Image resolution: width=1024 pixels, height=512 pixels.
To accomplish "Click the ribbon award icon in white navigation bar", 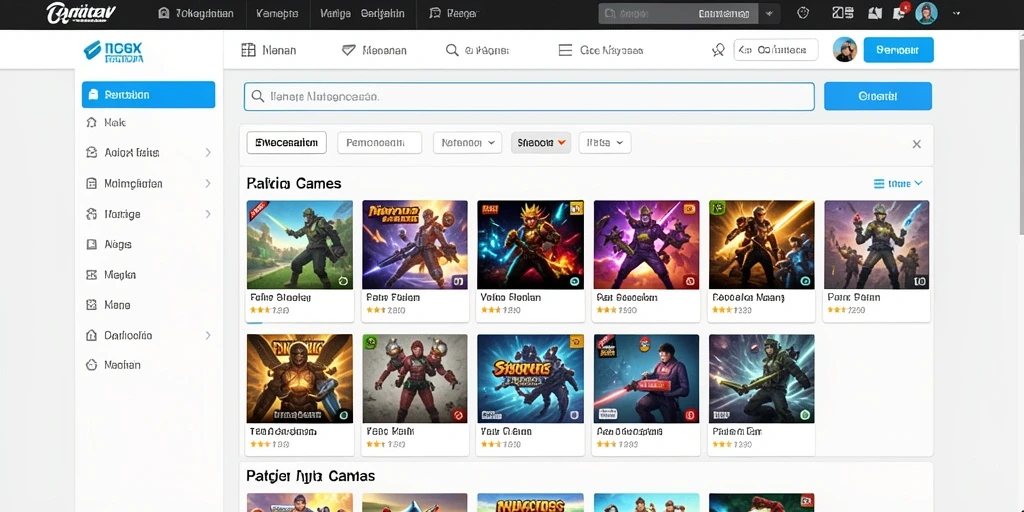I will pos(718,50).
